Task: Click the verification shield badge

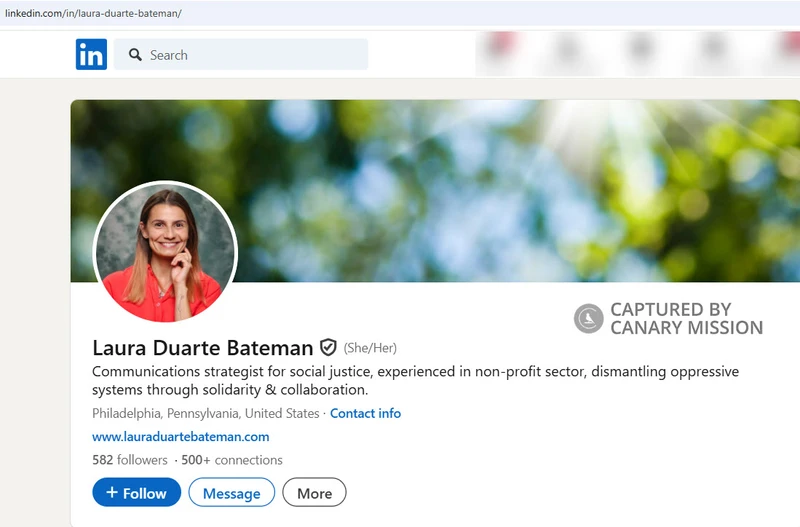Action: (x=328, y=347)
